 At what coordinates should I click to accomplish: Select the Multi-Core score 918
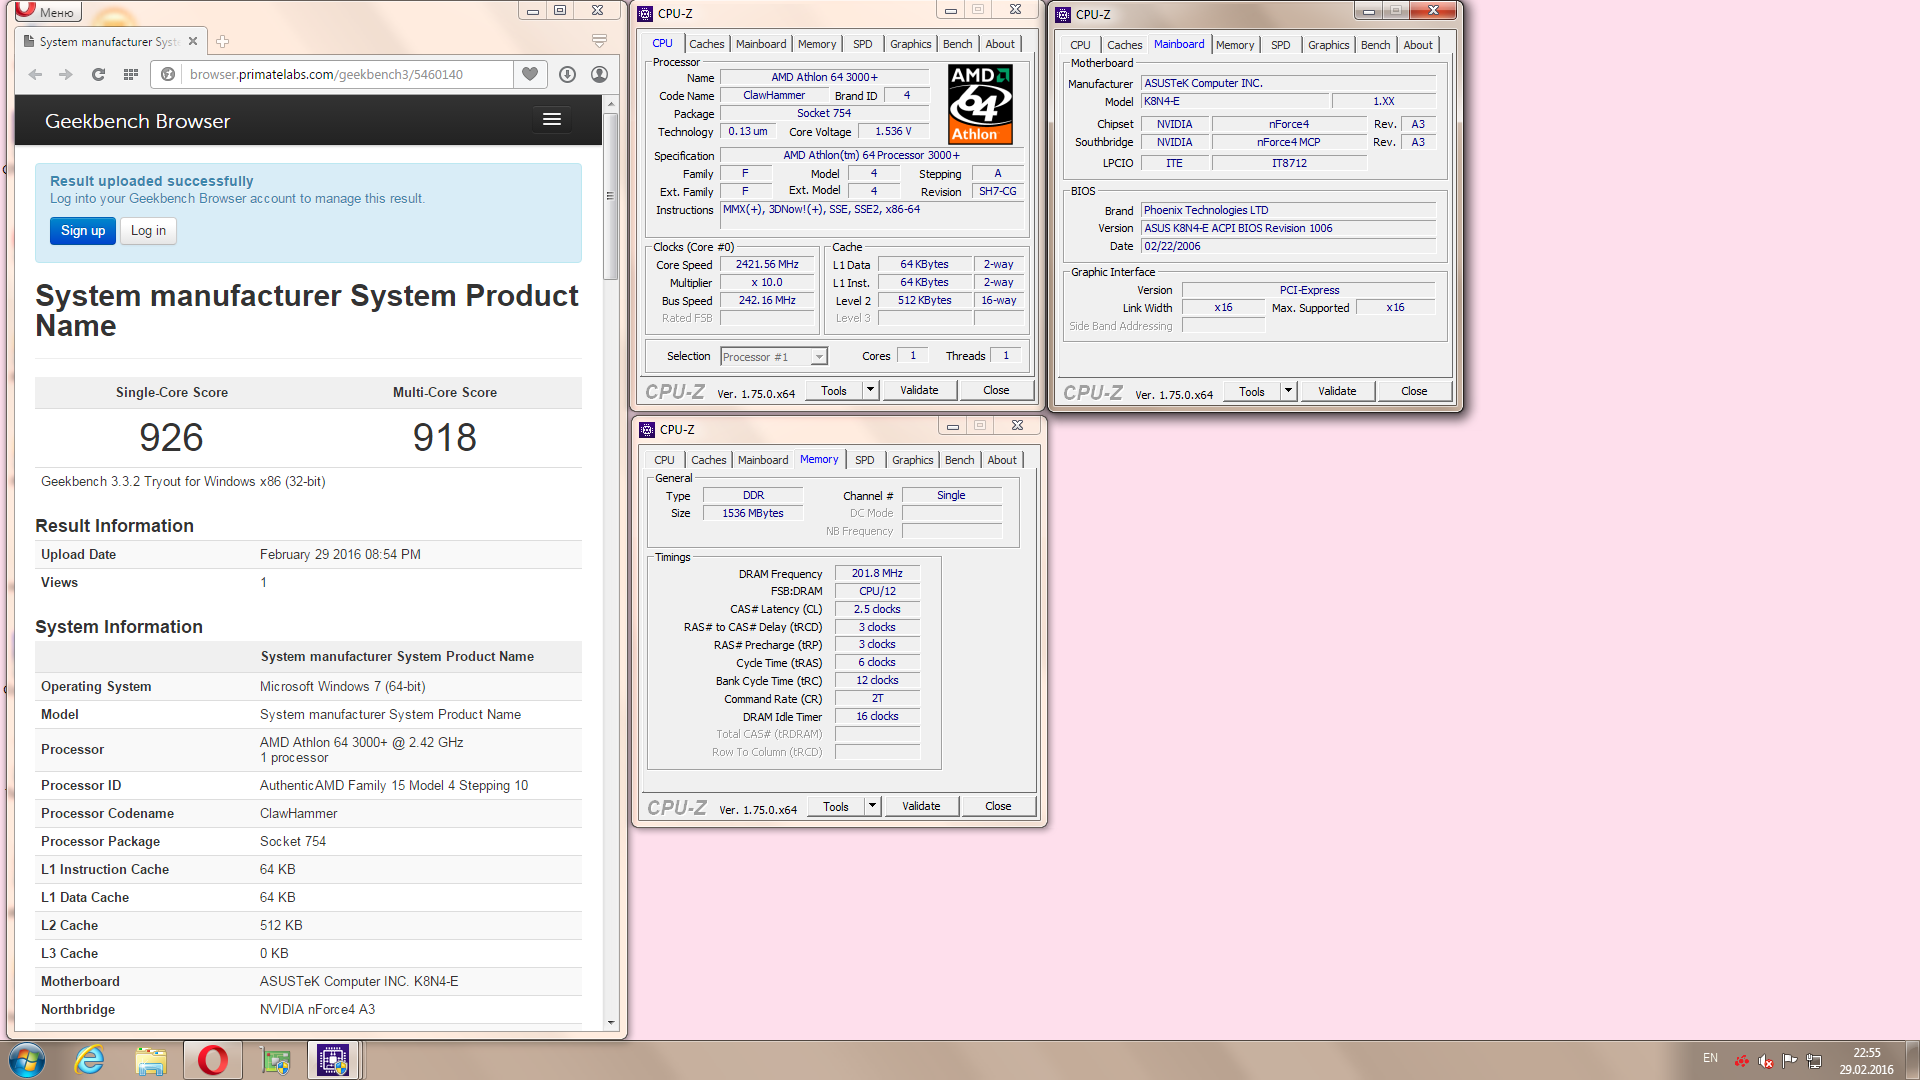click(445, 438)
